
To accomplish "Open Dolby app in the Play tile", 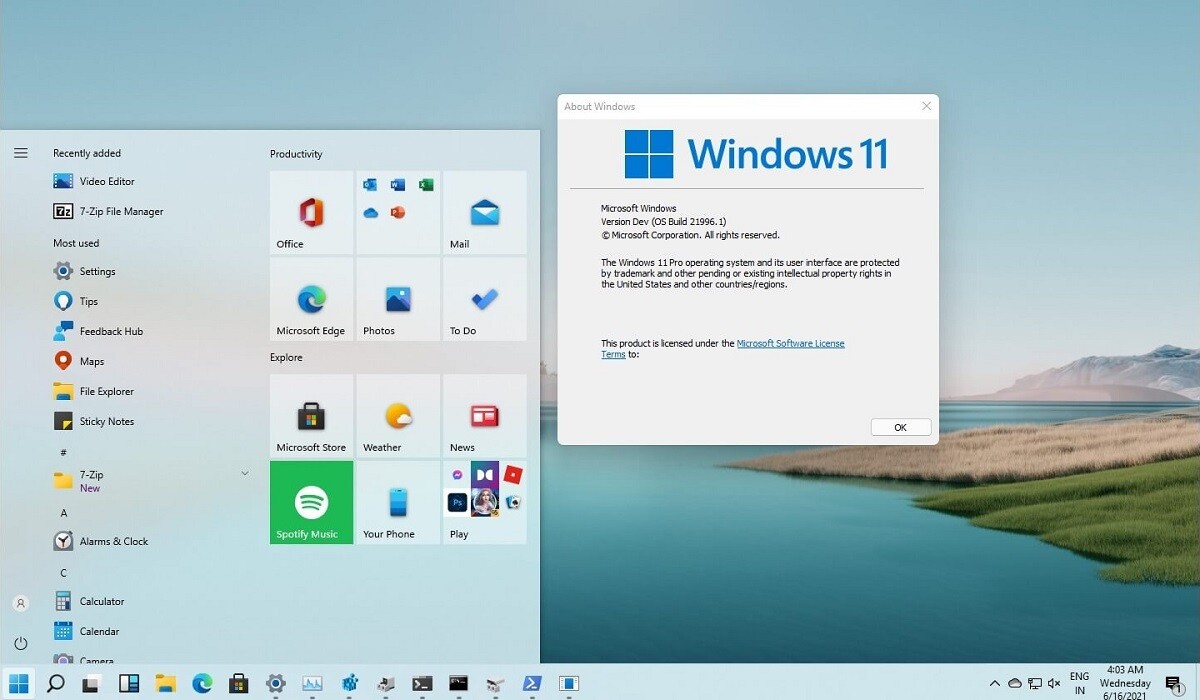I will (x=485, y=474).
